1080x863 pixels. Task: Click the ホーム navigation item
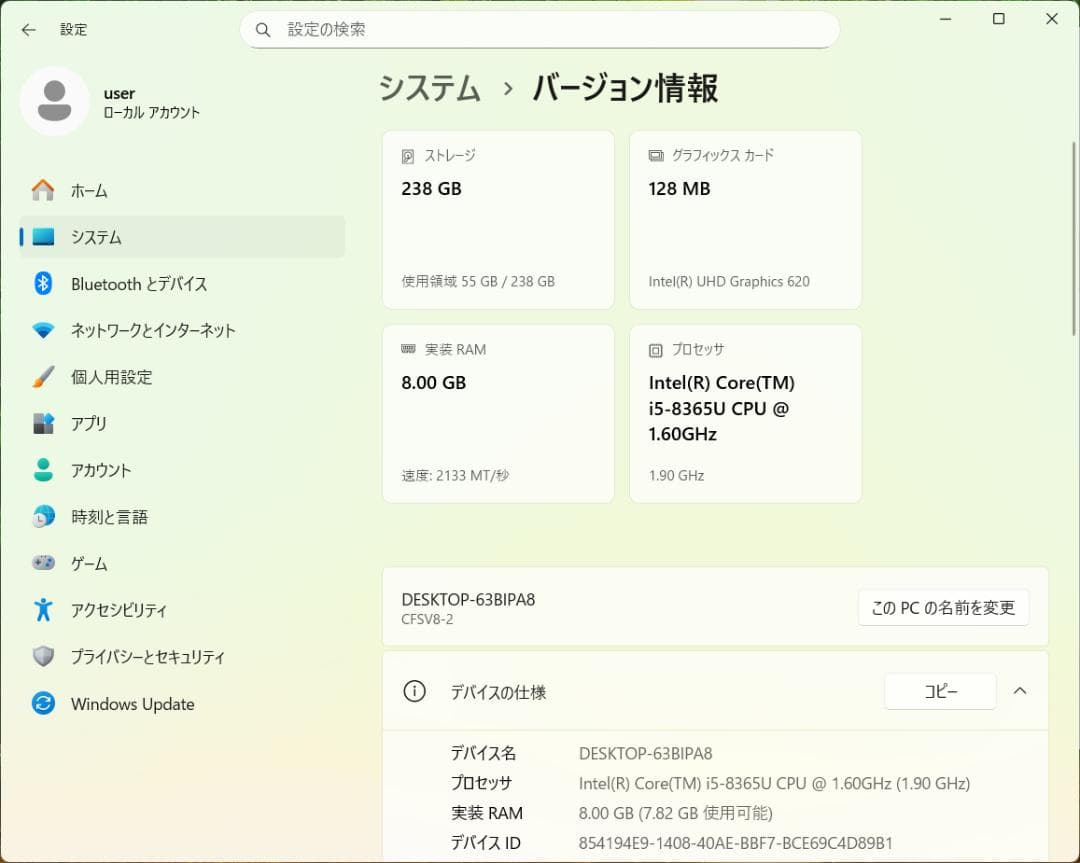pyautogui.click(x=88, y=190)
